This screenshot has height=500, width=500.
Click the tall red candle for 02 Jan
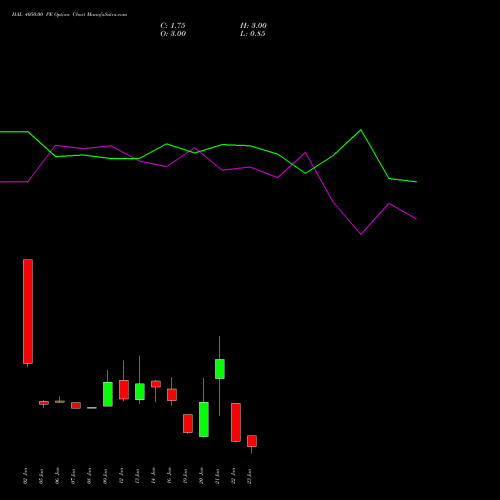[28, 311]
